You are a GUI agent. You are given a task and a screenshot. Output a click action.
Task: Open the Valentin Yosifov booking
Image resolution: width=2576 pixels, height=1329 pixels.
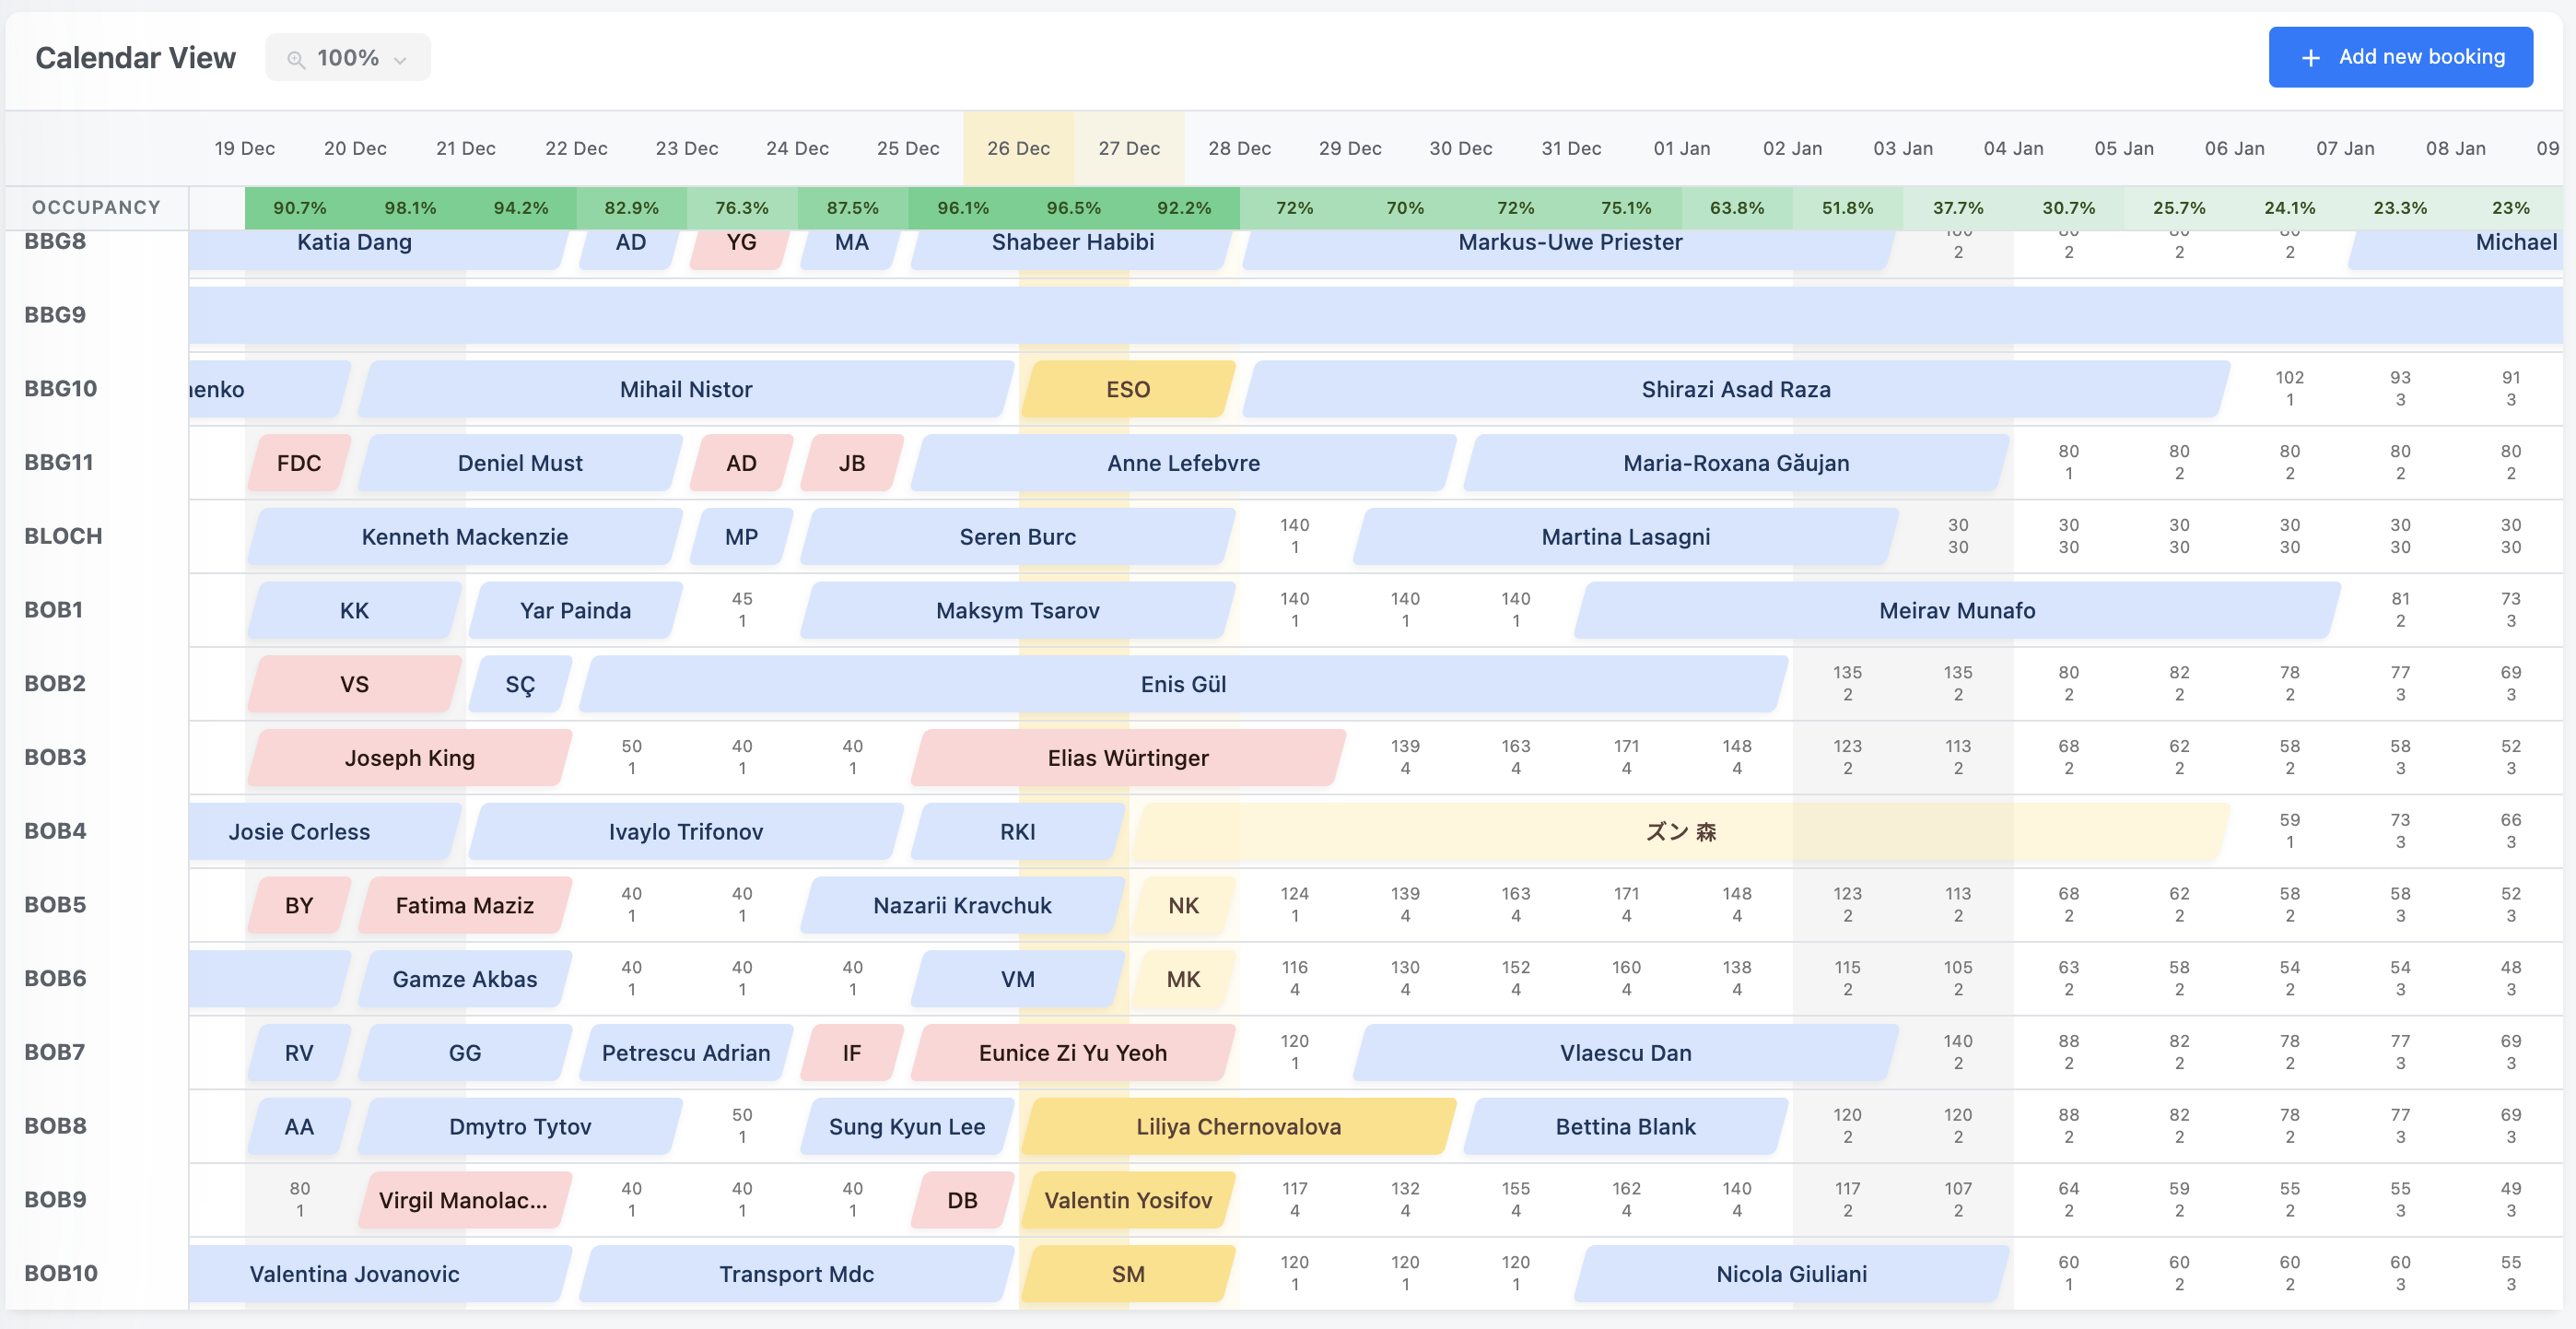click(x=1128, y=1200)
